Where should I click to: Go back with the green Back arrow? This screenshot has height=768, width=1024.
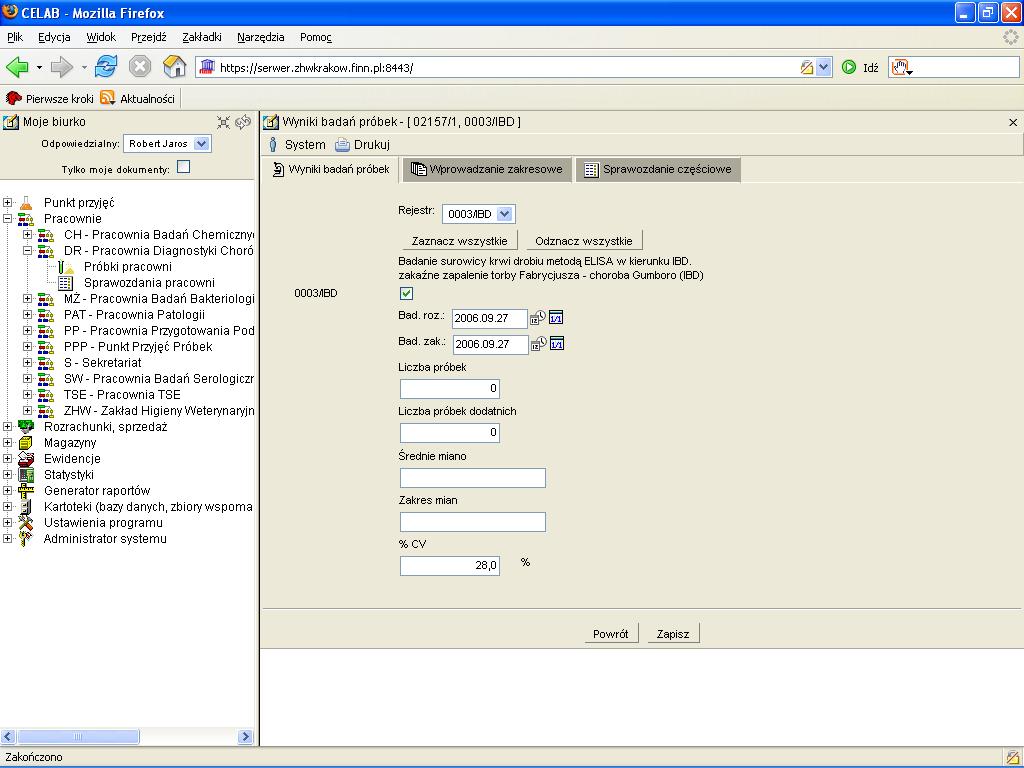coord(17,67)
